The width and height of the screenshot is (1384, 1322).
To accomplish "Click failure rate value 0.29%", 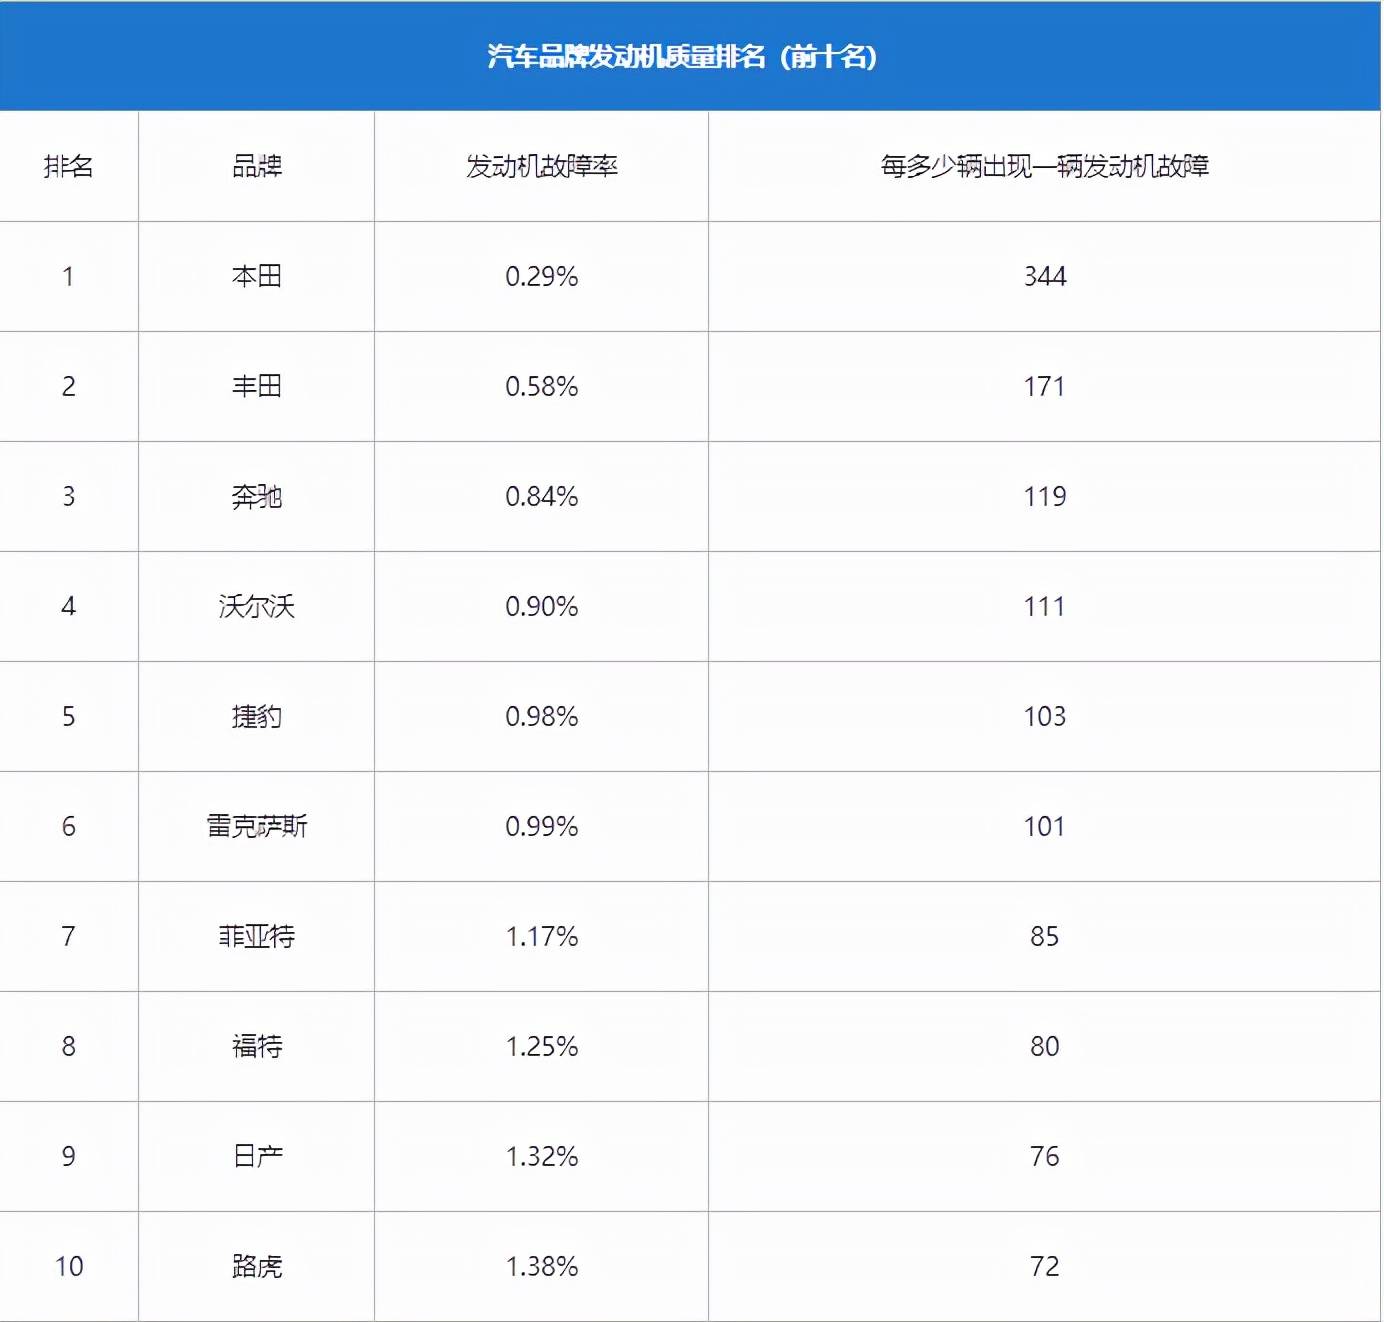I will click(542, 276).
